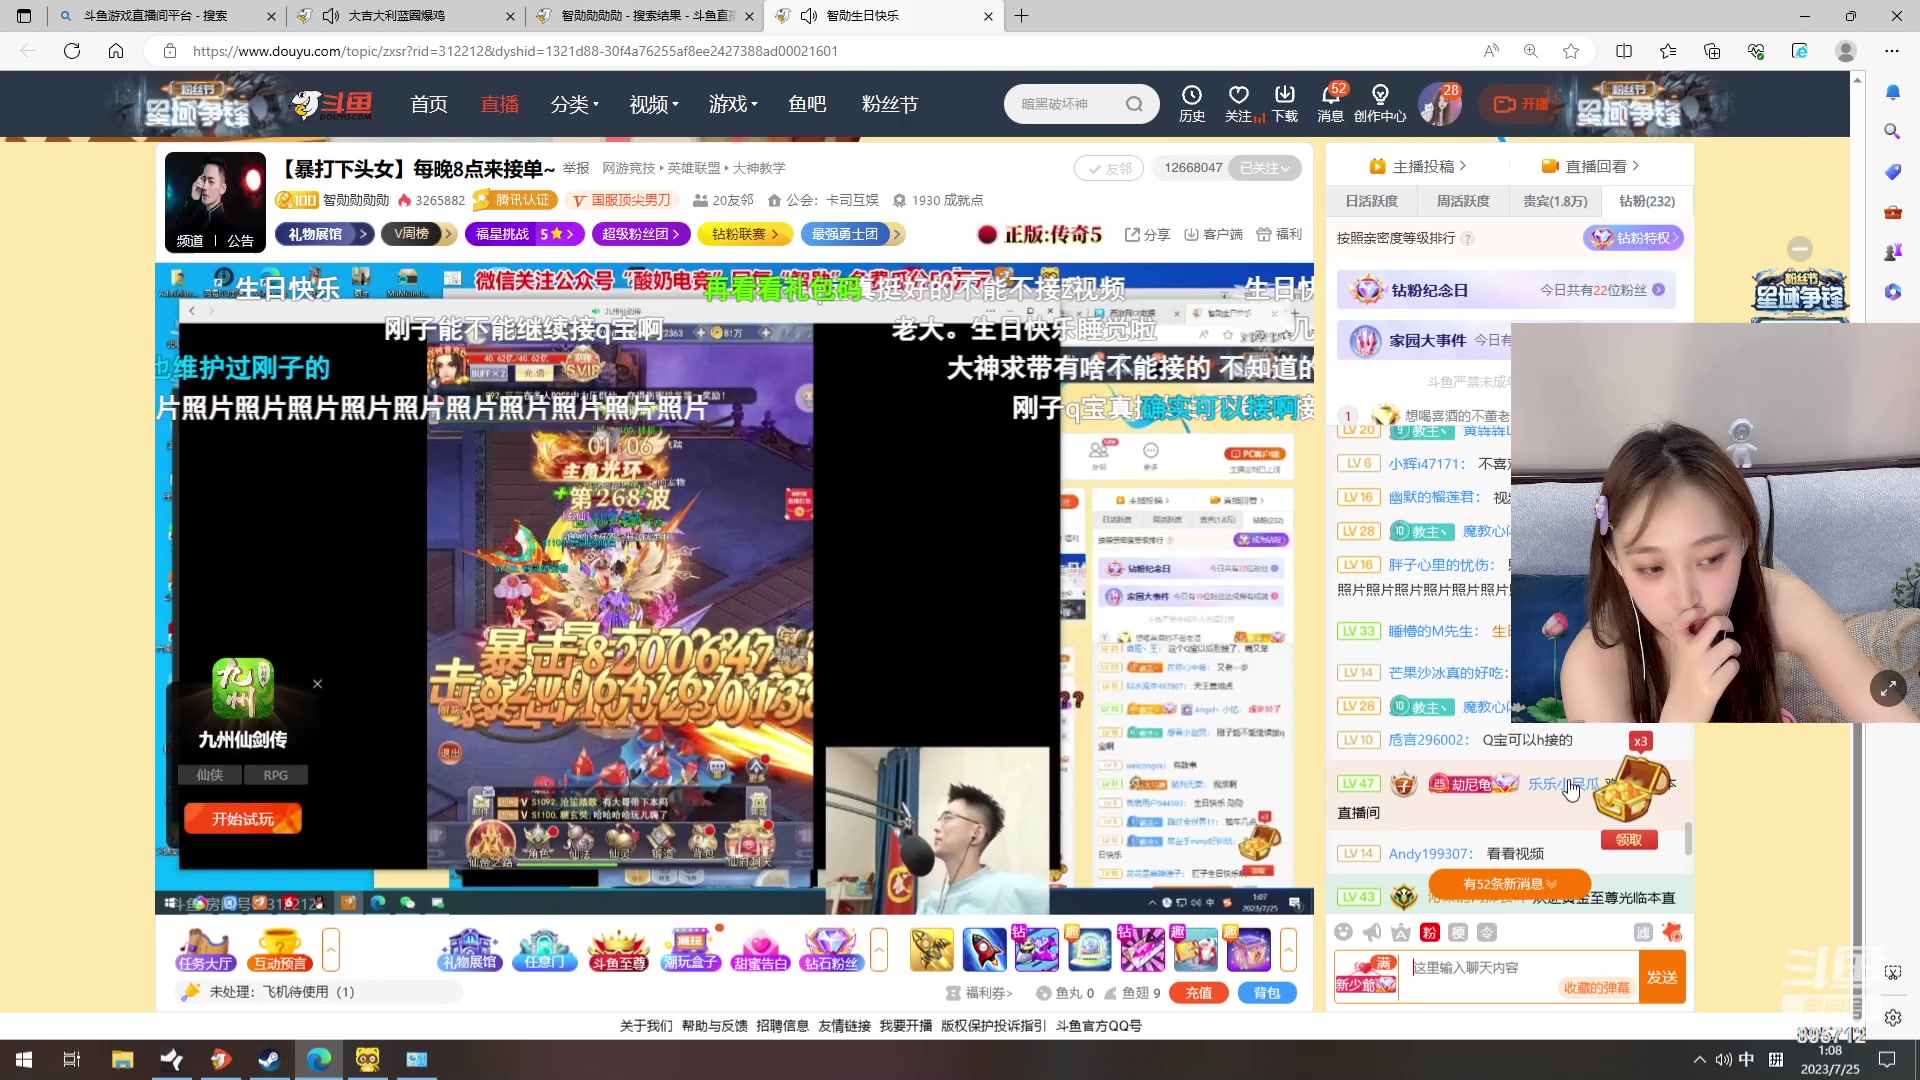Toggle the 滤 danmaku filter

point(1643,932)
